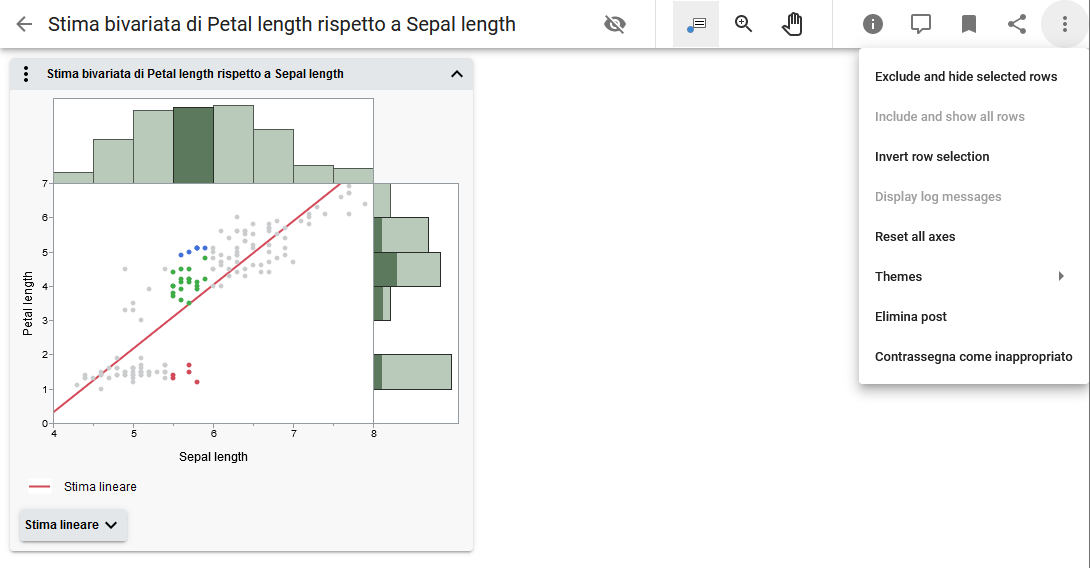
Task: Select the pan hand tool
Action: [x=792, y=24]
